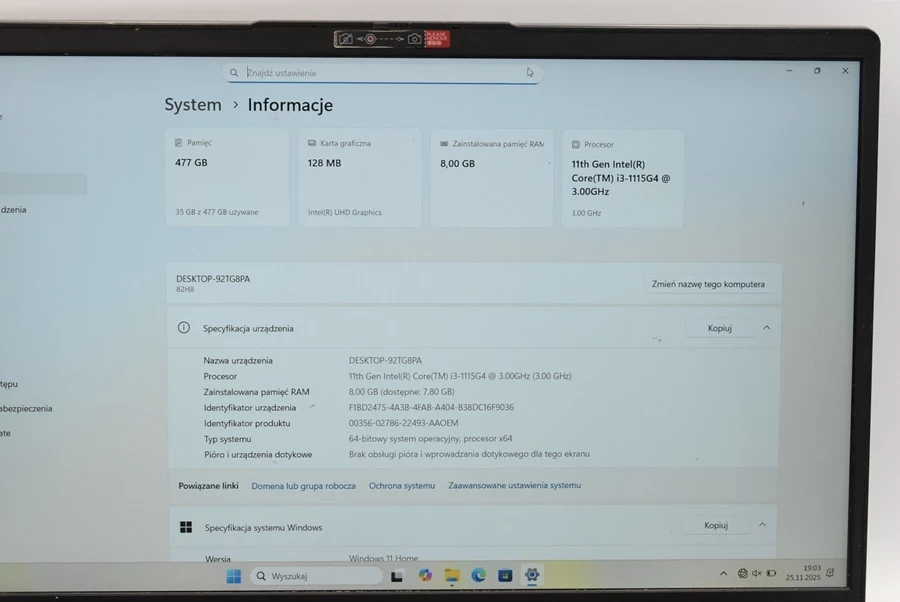The width and height of the screenshot is (900, 602).
Task: Open Task View from the taskbar
Action: coord(397,576)
